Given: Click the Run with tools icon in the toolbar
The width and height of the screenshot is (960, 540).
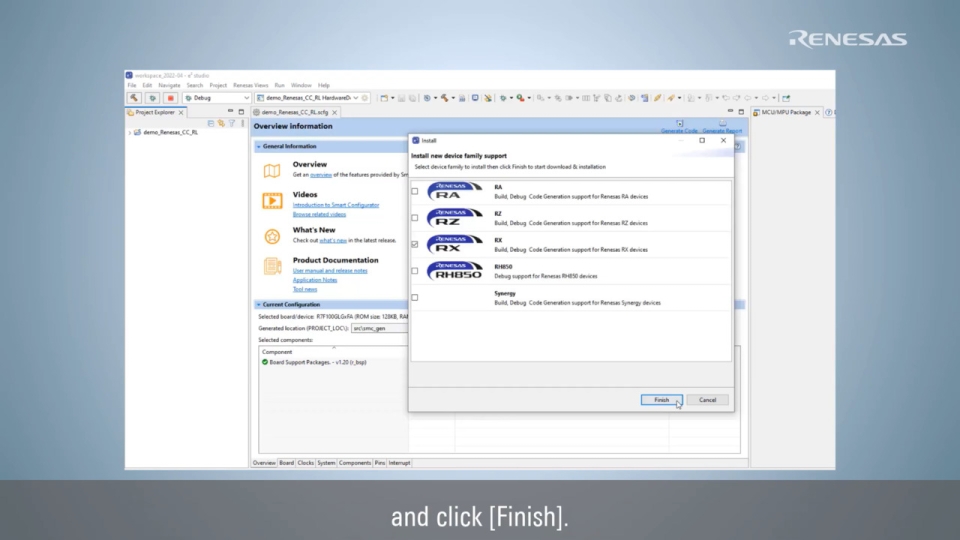Looking at the screenshot, I should coord(520,98).
